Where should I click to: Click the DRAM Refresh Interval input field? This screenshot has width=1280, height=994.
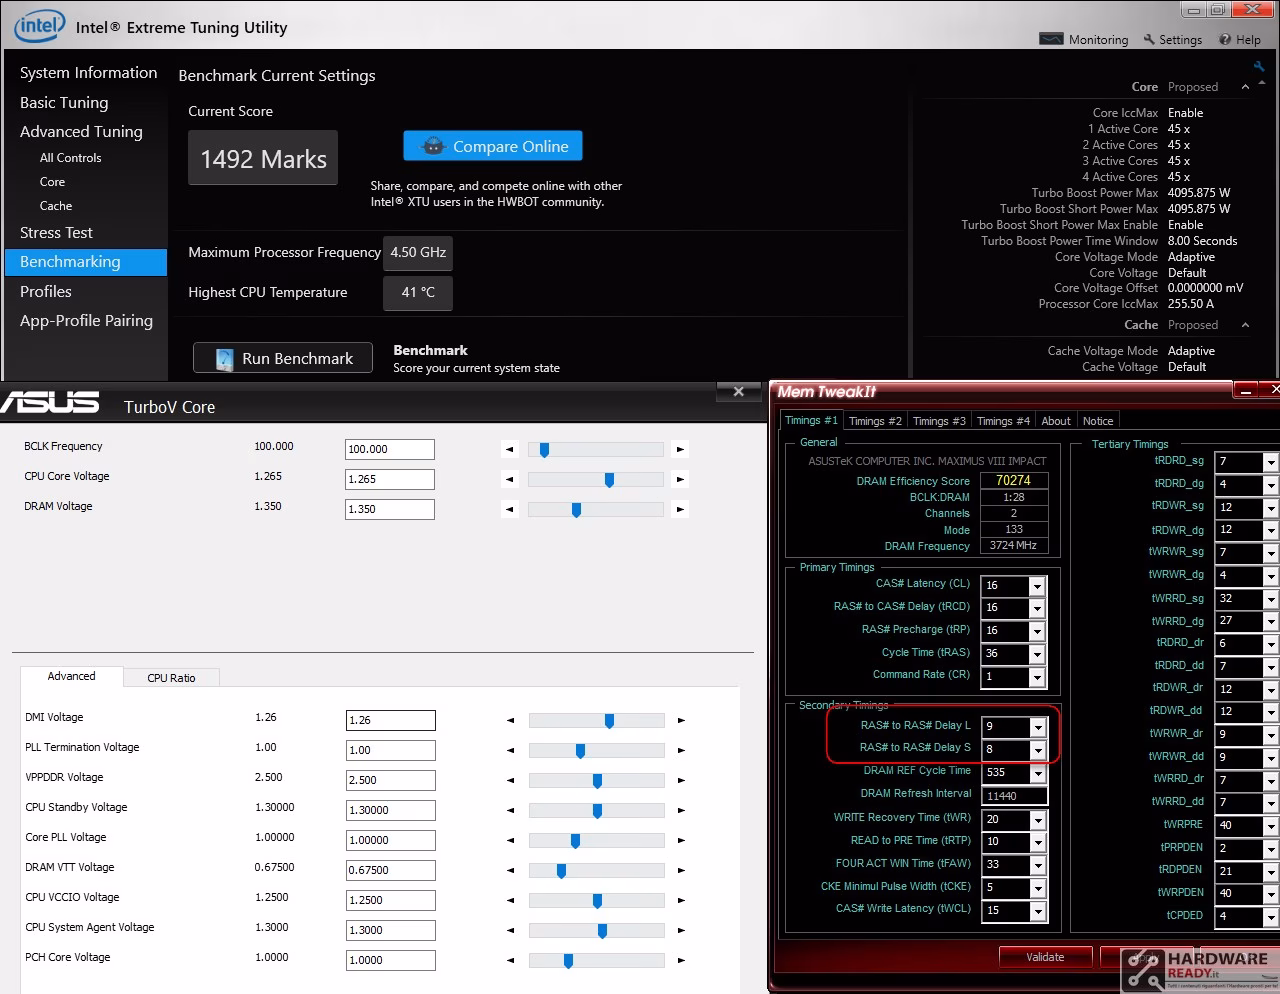(1014, 796)
